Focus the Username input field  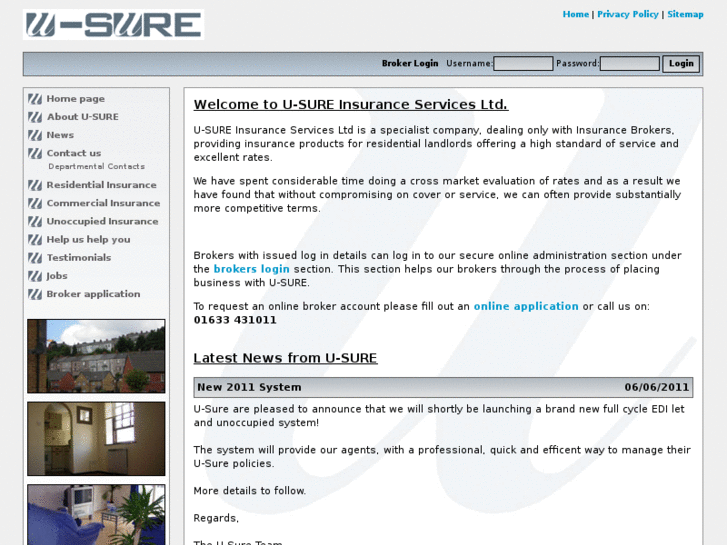[x=523, y=64]
